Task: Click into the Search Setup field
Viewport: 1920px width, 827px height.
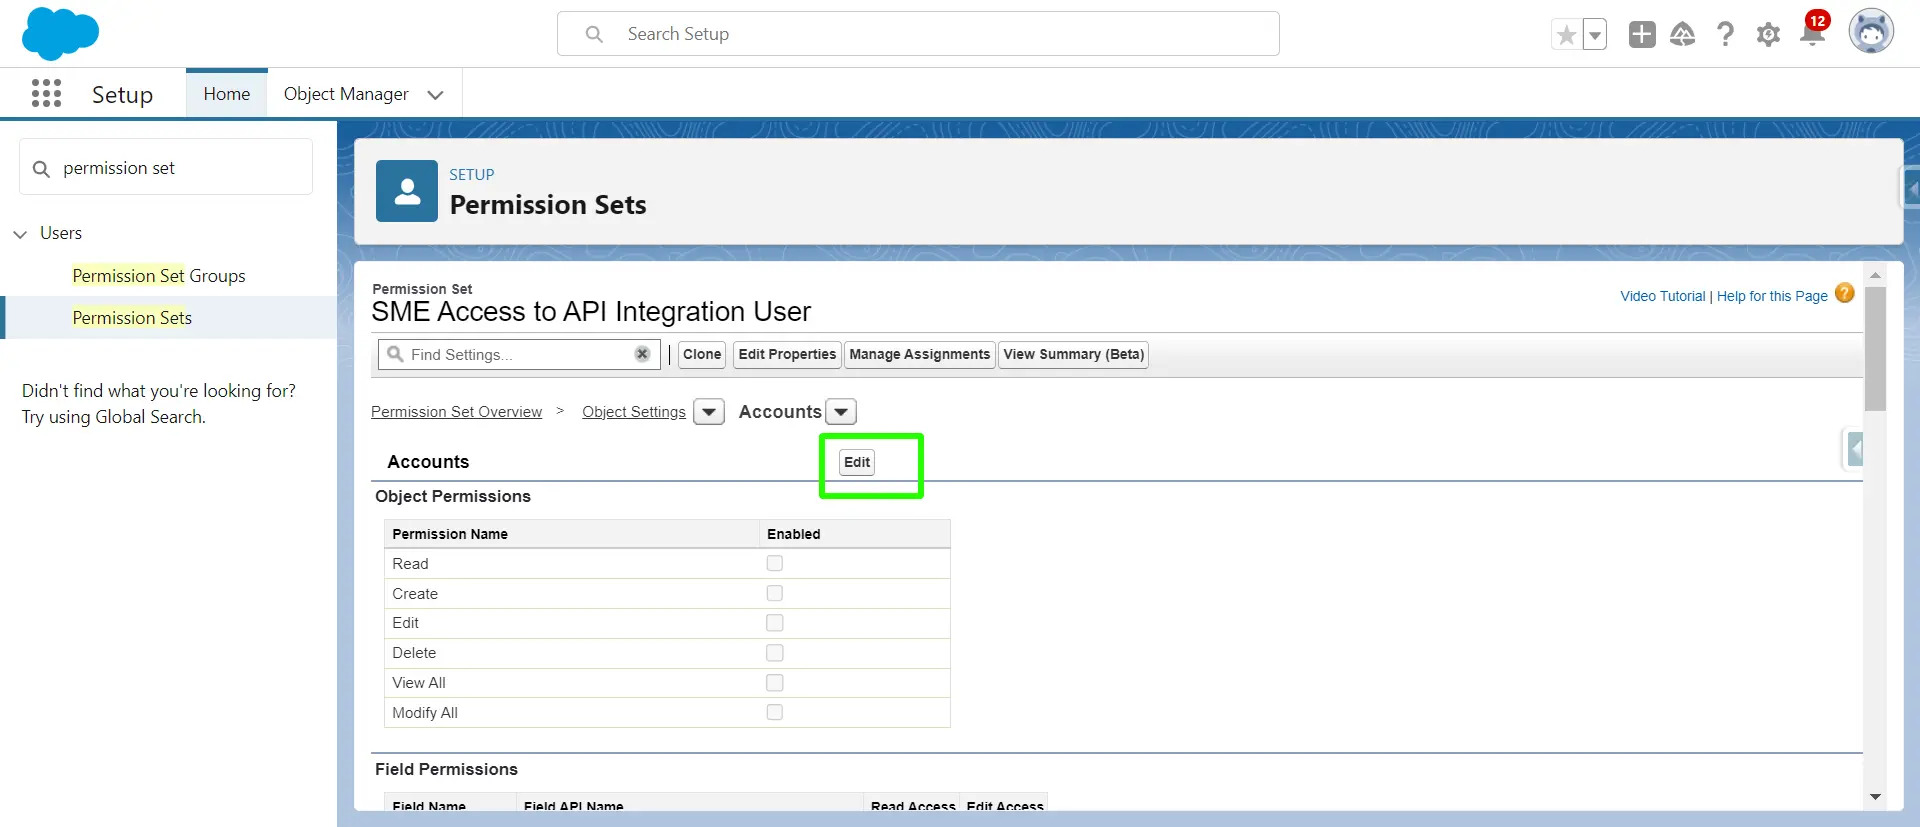Action: (x=918, y=34)
